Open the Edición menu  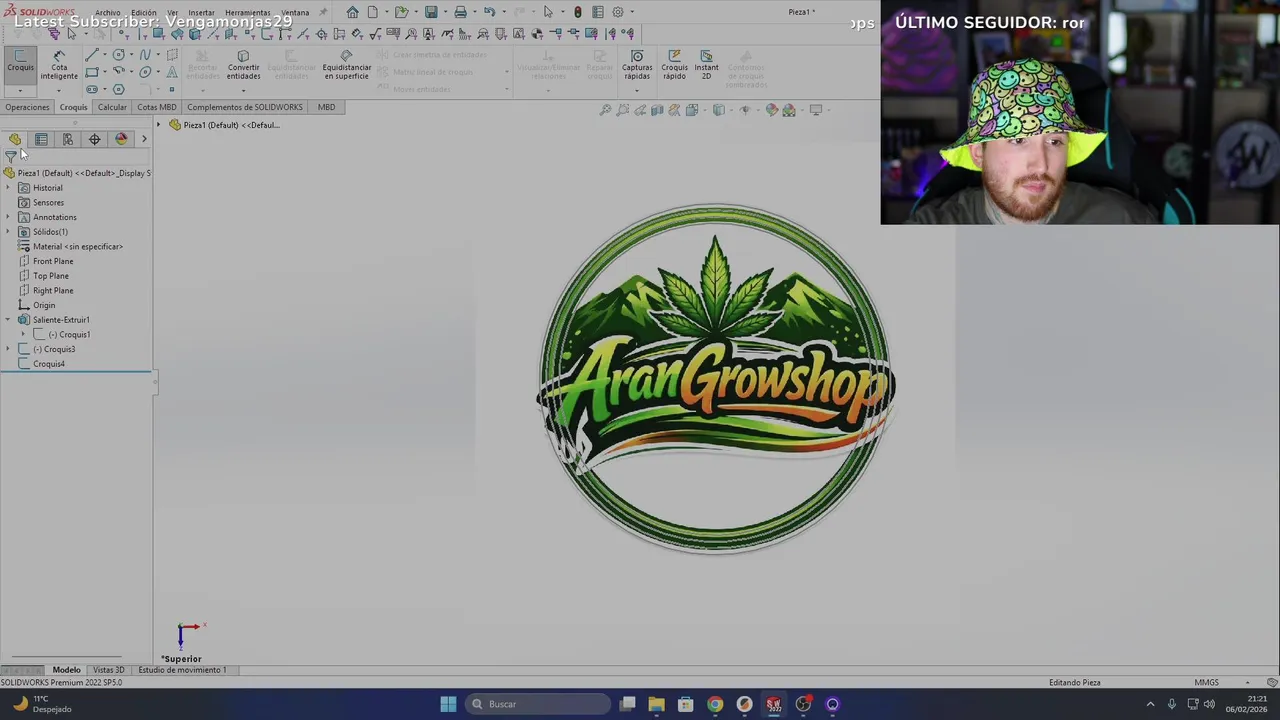point(143,13)
